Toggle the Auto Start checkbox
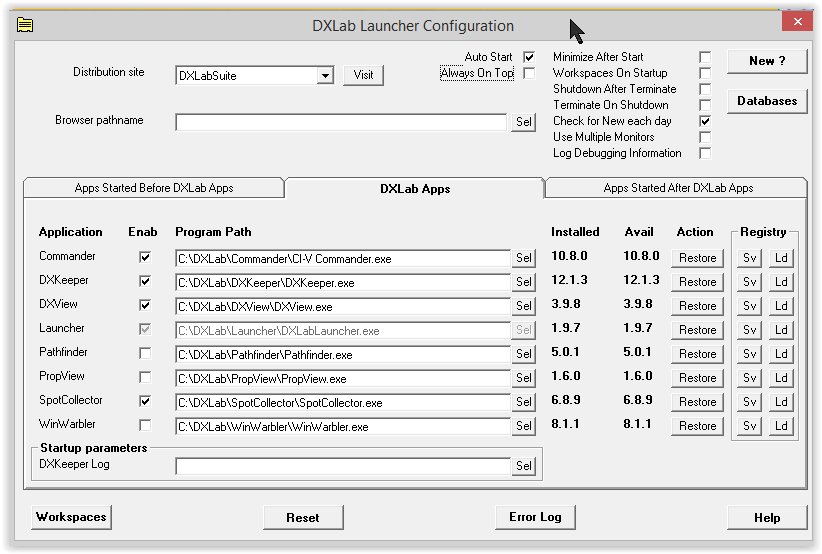This screenshot has height=554, width=822. point(529,57)
